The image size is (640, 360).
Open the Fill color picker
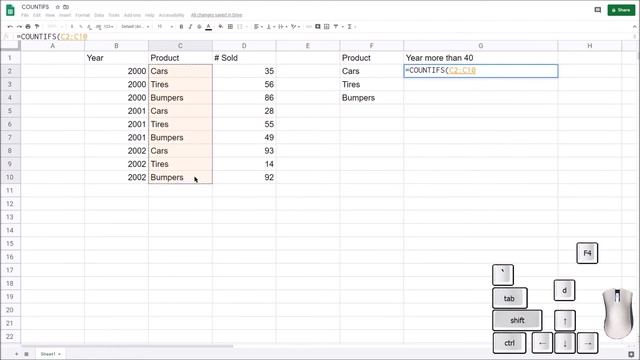pyautogui.click(x=220, y=27)
